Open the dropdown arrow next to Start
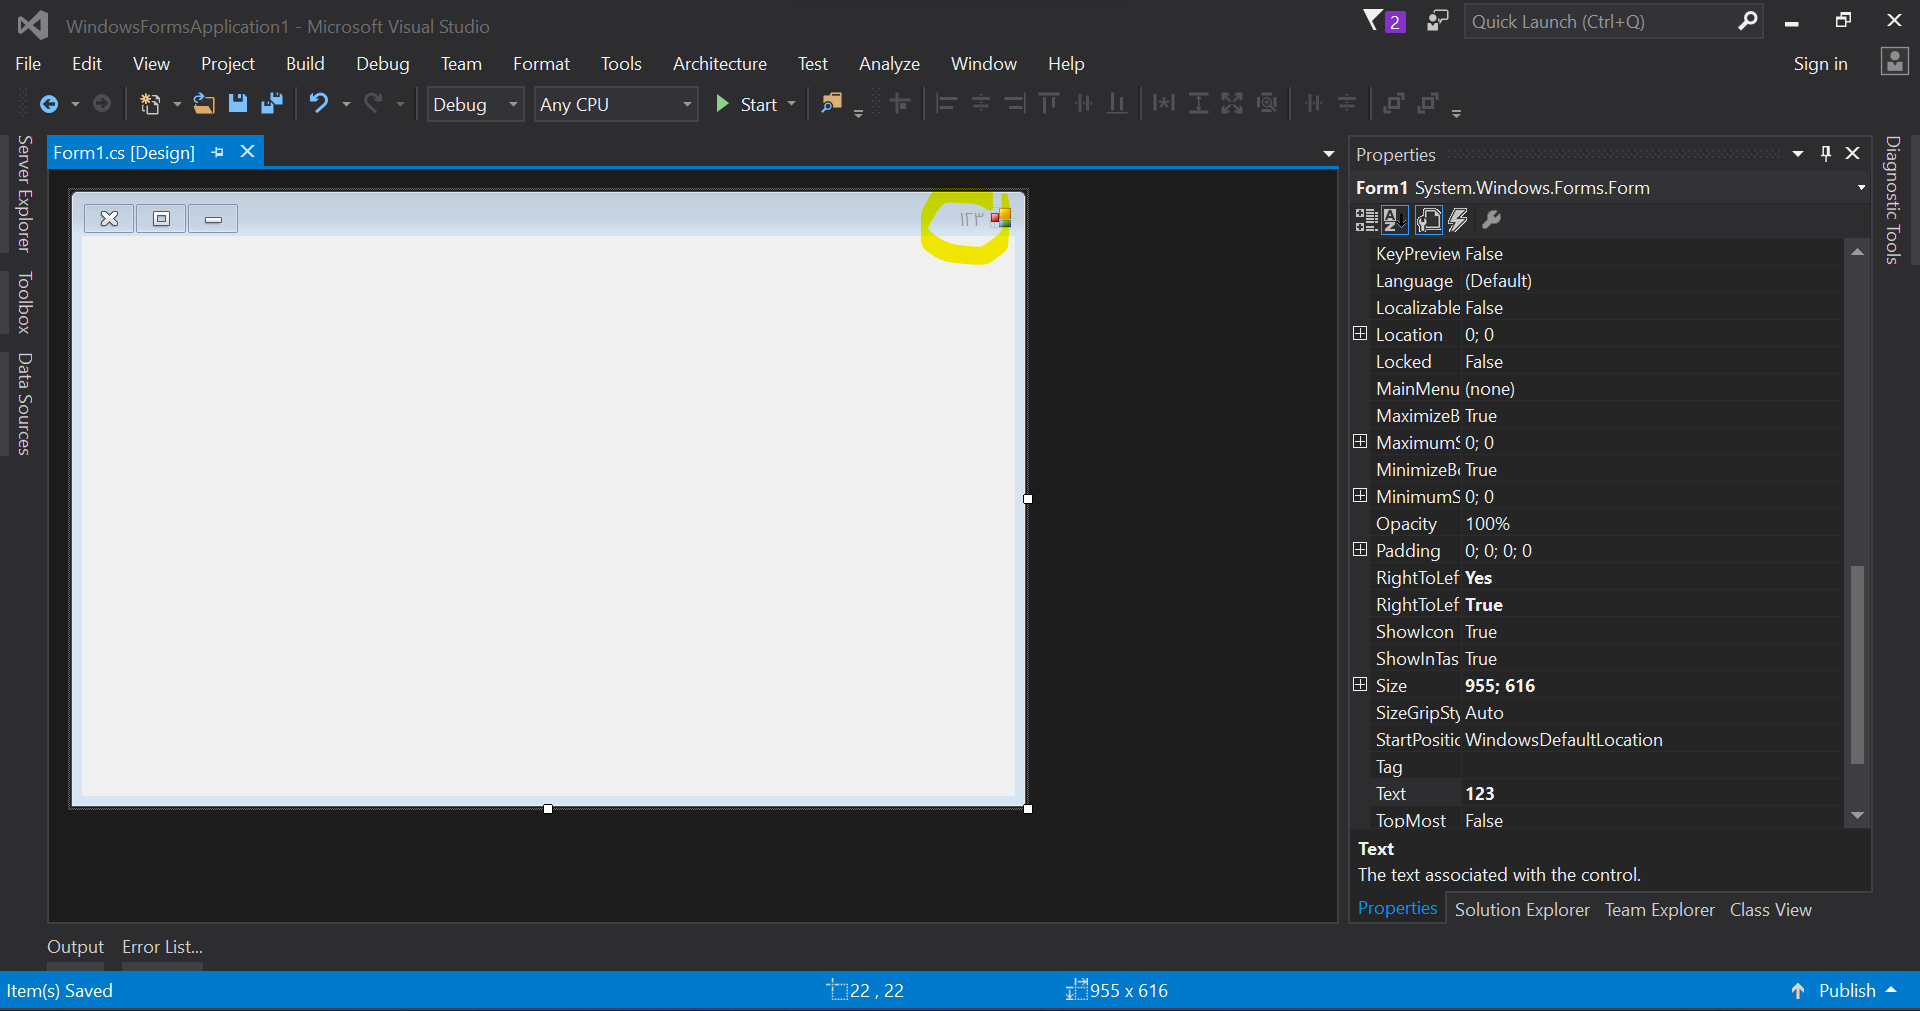 (x=792, y=104)
